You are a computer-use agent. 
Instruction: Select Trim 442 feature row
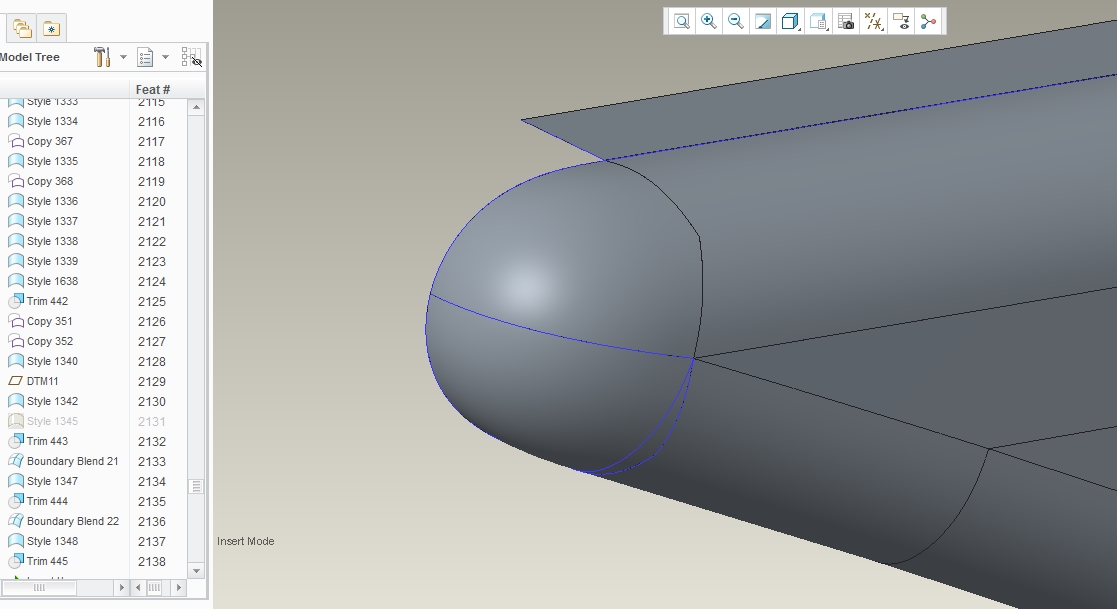(47, 301)
